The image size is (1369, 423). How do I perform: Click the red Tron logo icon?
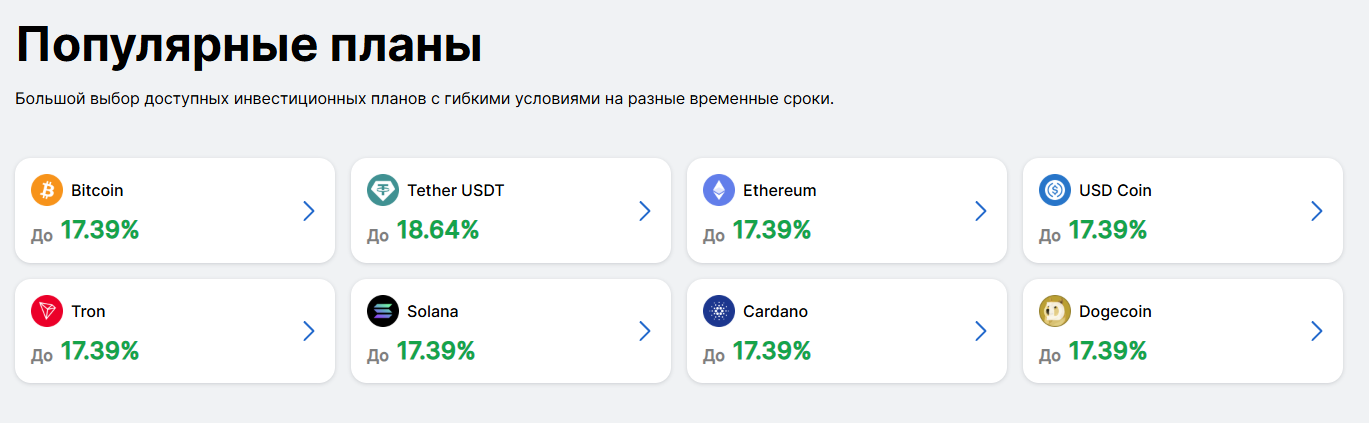[x=47, y=311]
